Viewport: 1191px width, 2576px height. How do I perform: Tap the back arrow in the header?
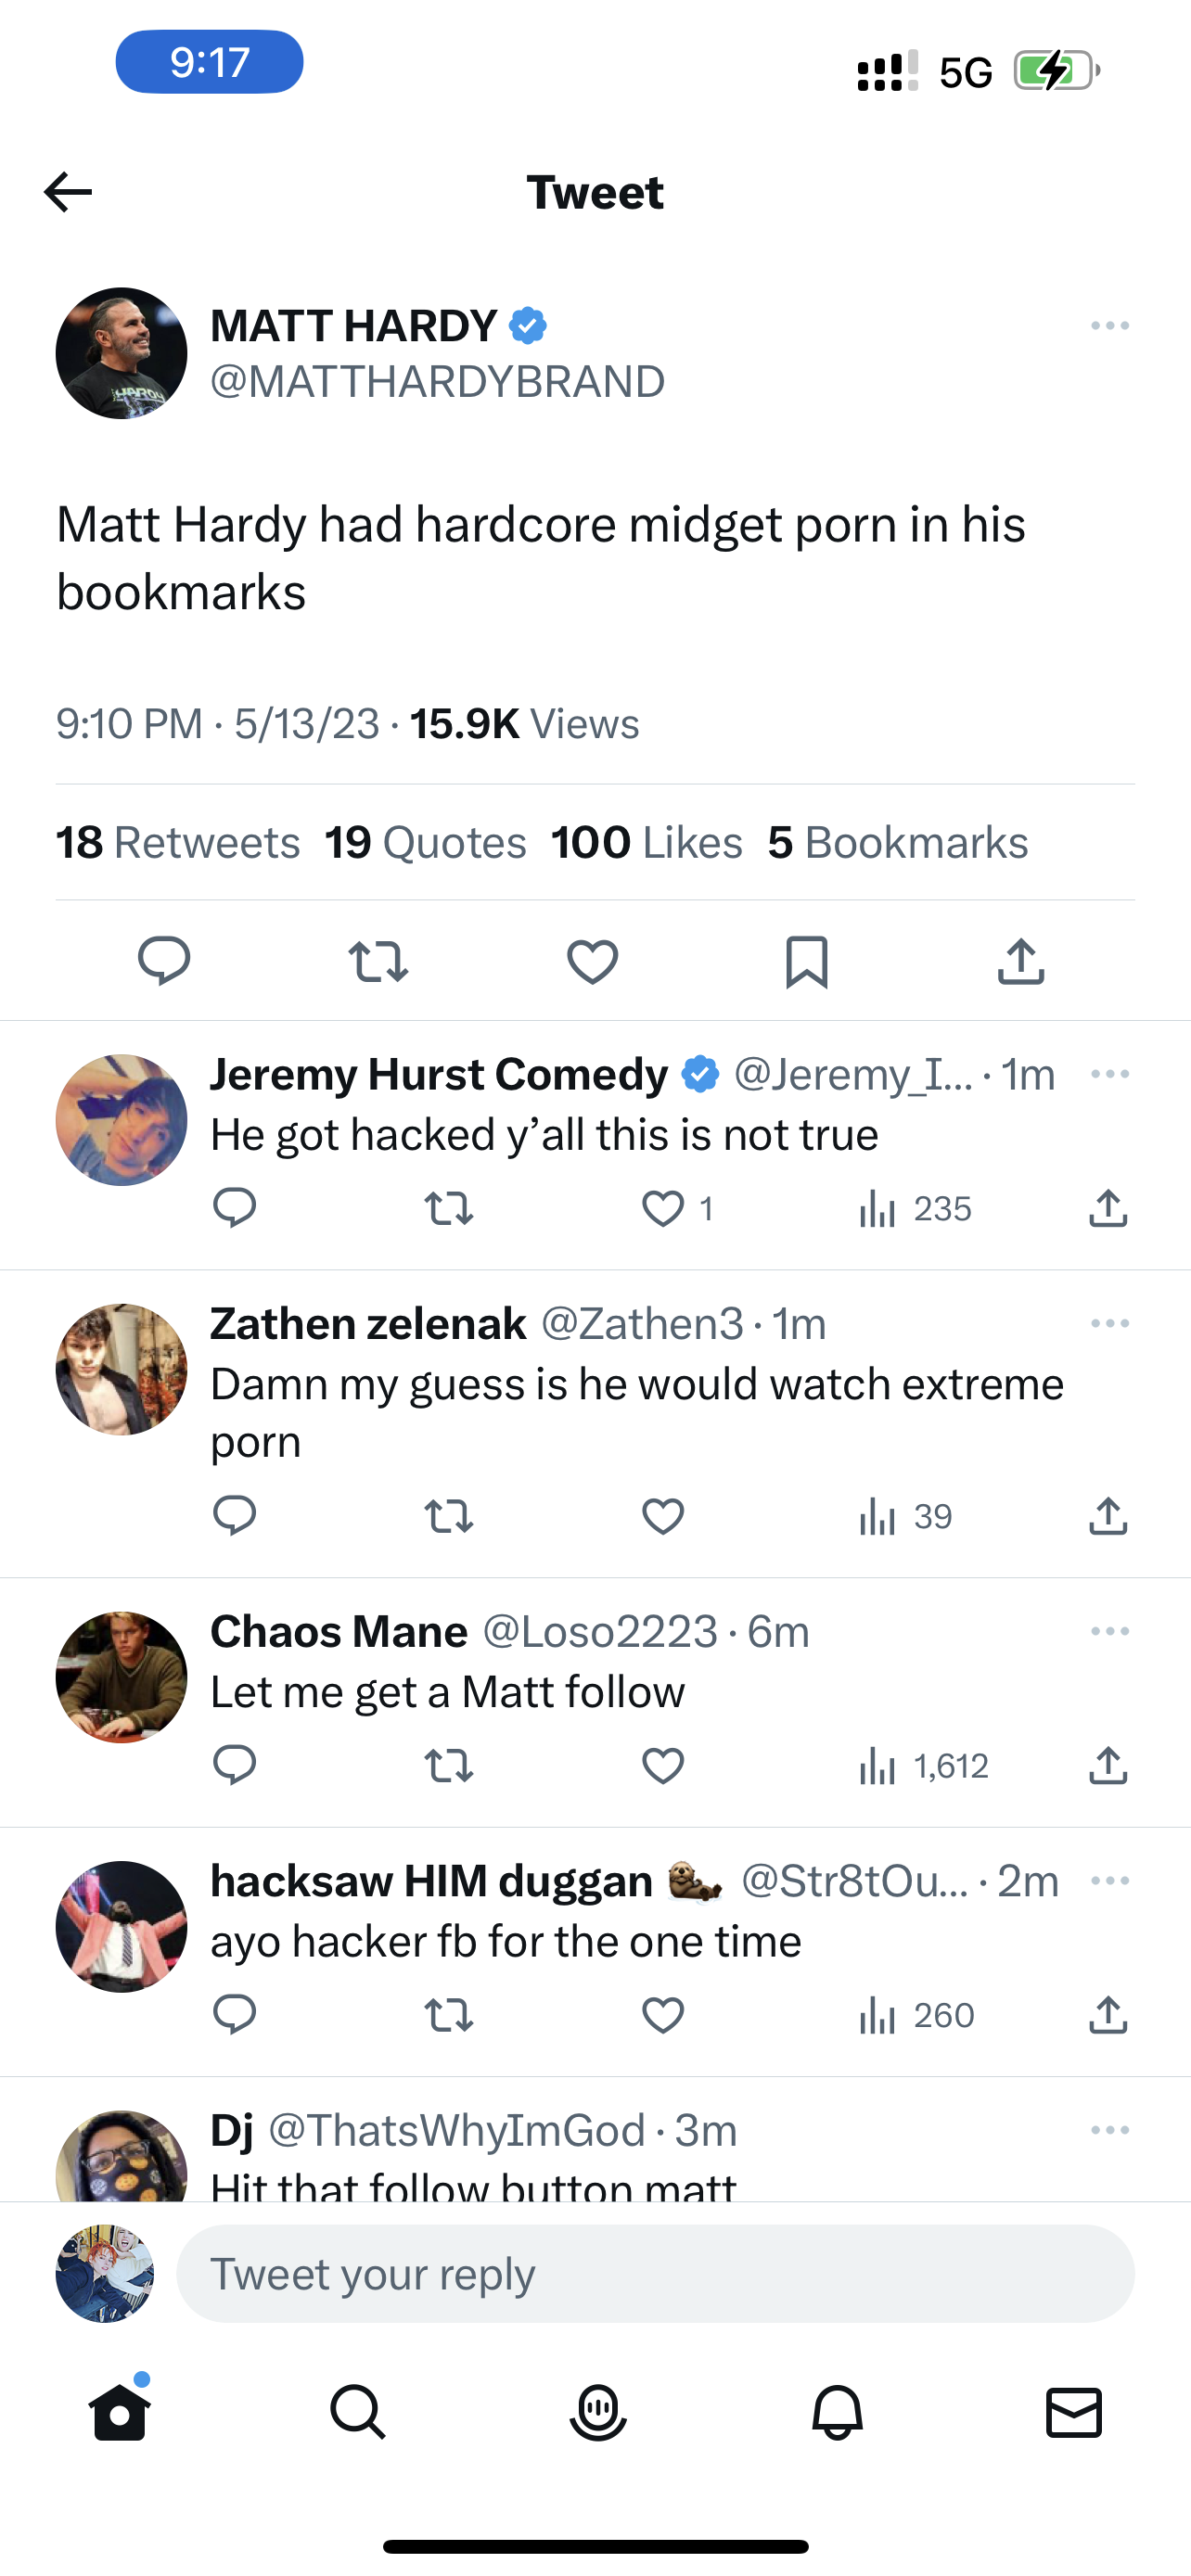pos(68,192)
